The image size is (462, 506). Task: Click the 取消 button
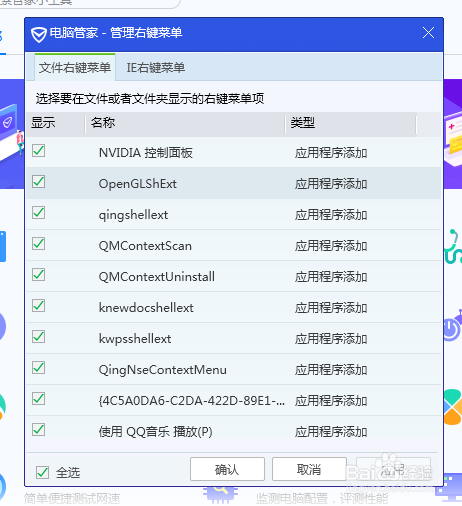pyautogui.click(x=309, y=469)
